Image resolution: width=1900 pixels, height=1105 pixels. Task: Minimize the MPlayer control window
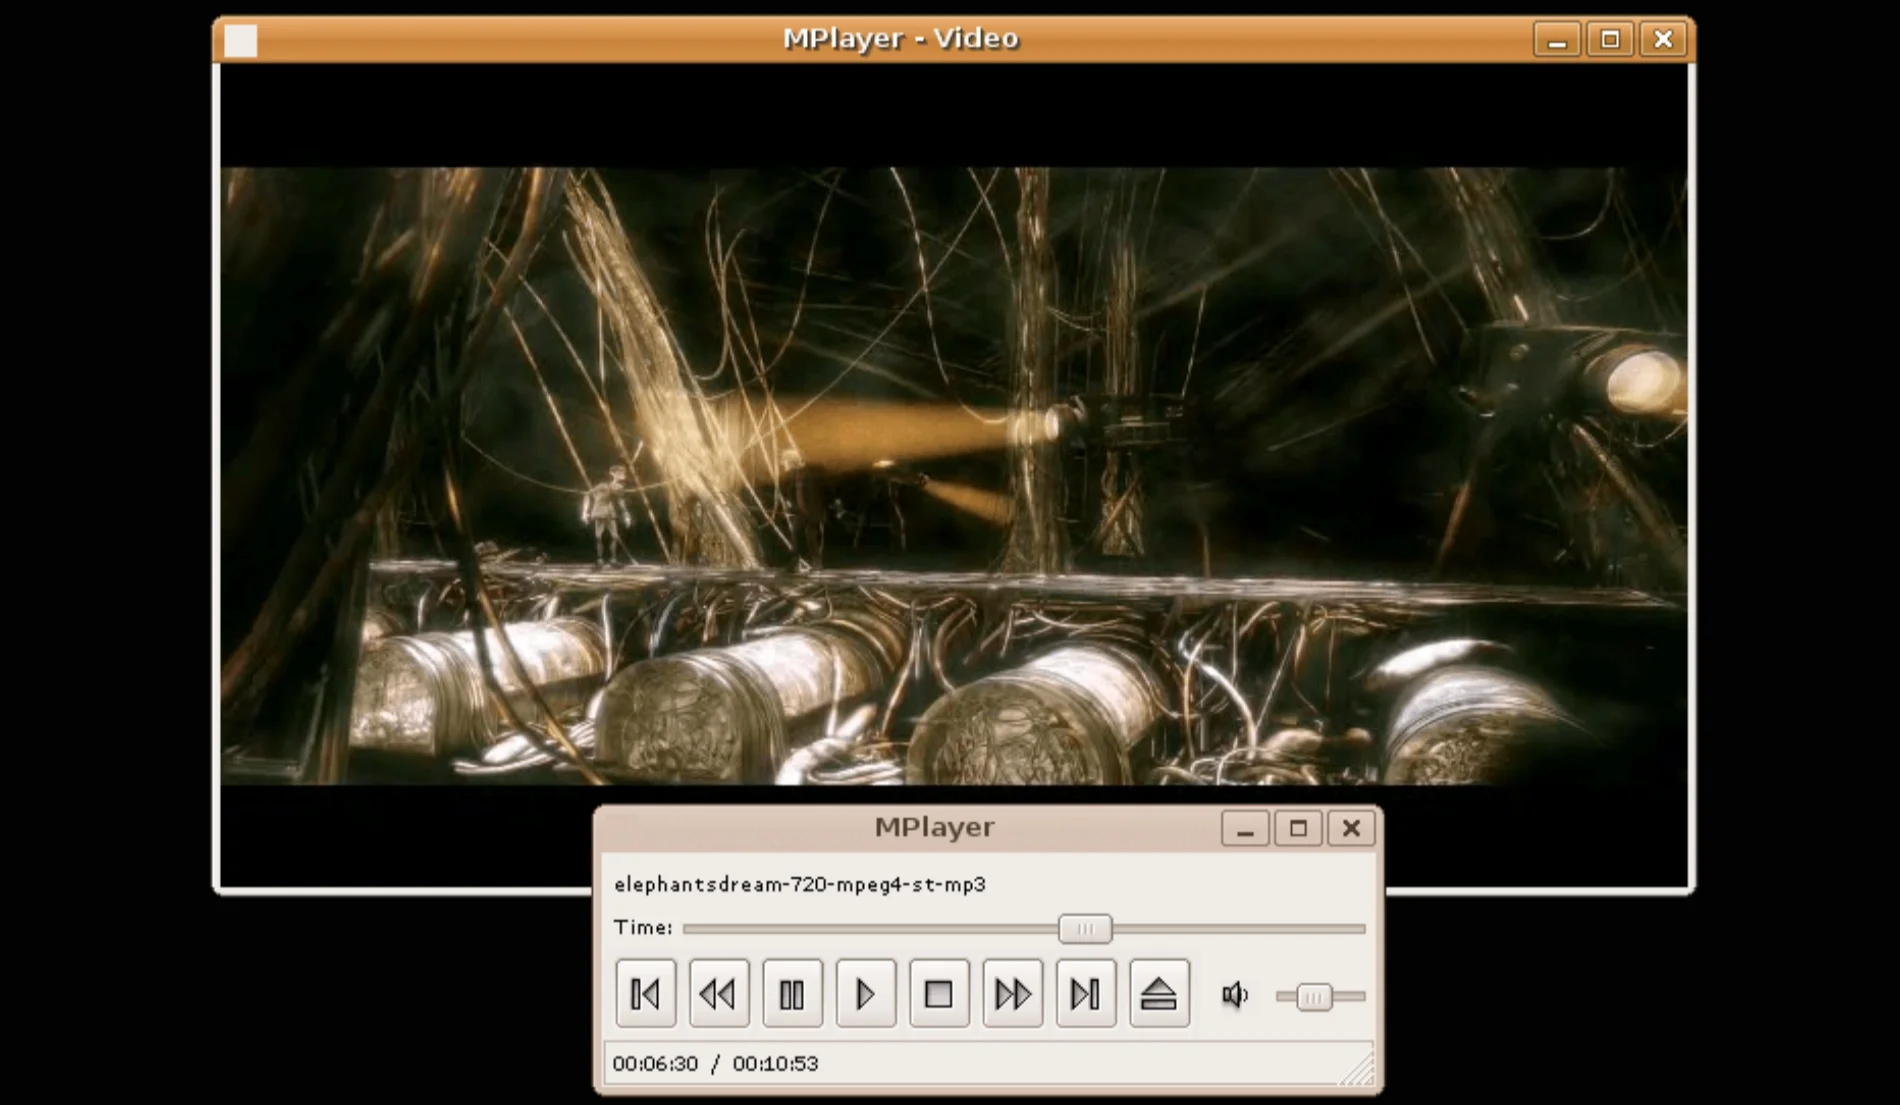[1244, 828]
